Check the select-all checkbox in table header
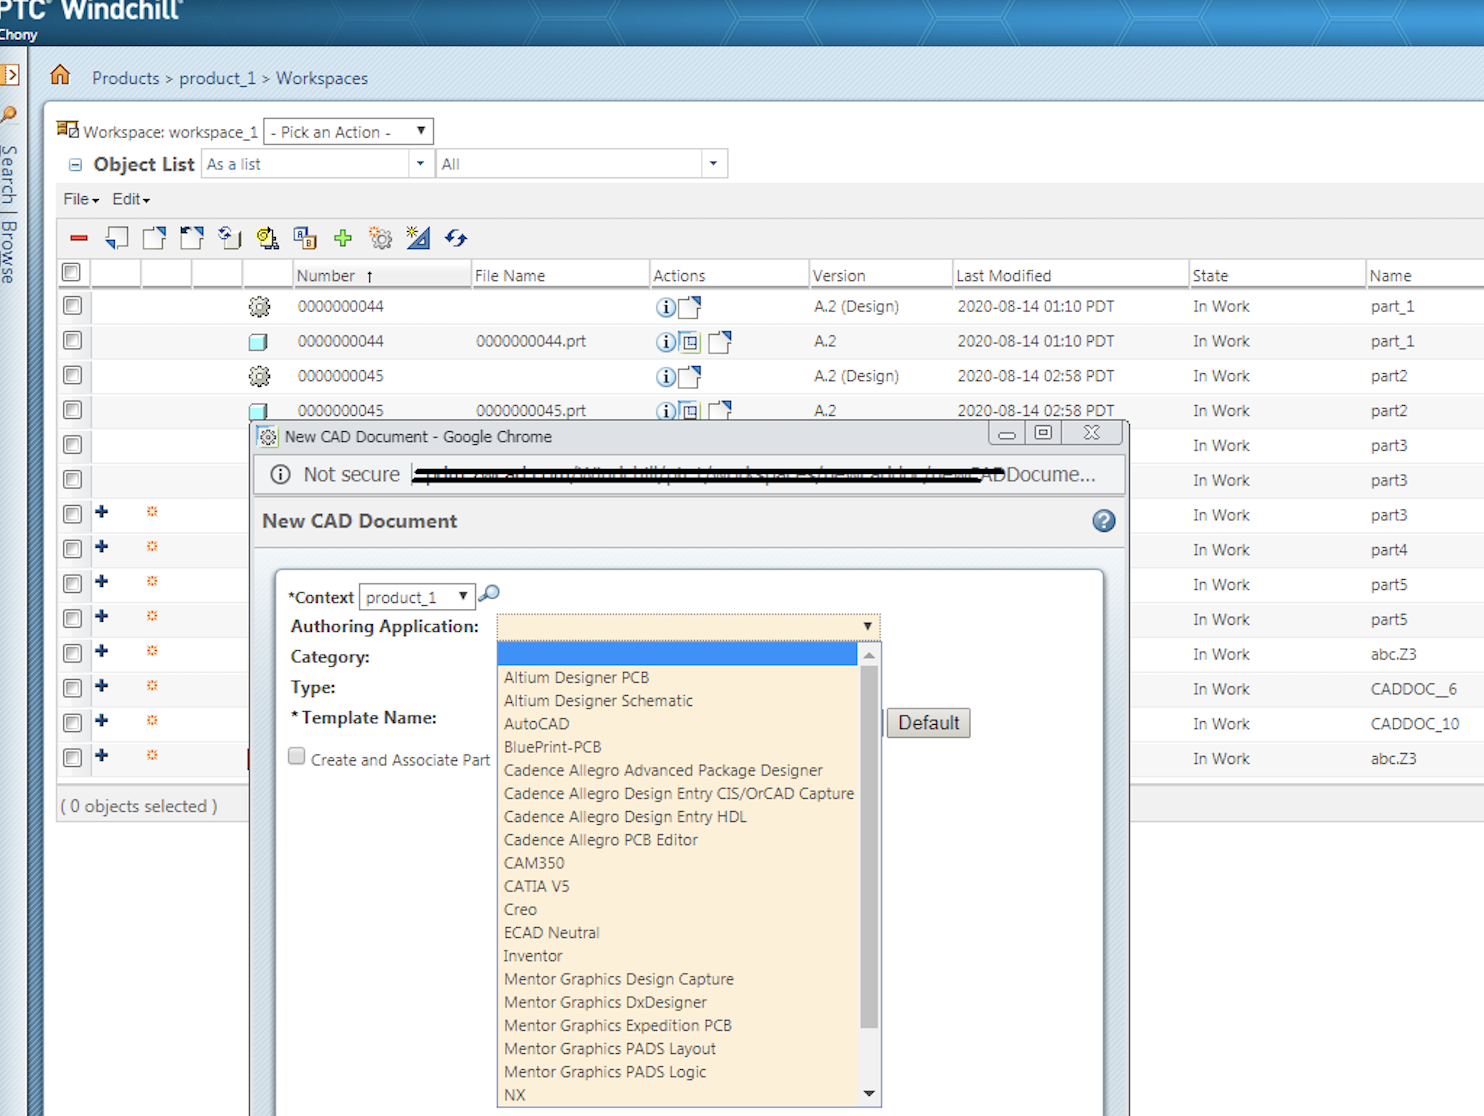The width and height of the screenshot is (1484, 1116). pyautogui.click(x=71, y=271)
